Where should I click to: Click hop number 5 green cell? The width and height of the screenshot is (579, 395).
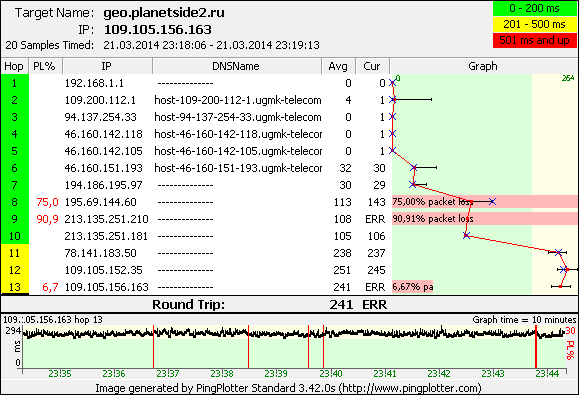(14, 151)
